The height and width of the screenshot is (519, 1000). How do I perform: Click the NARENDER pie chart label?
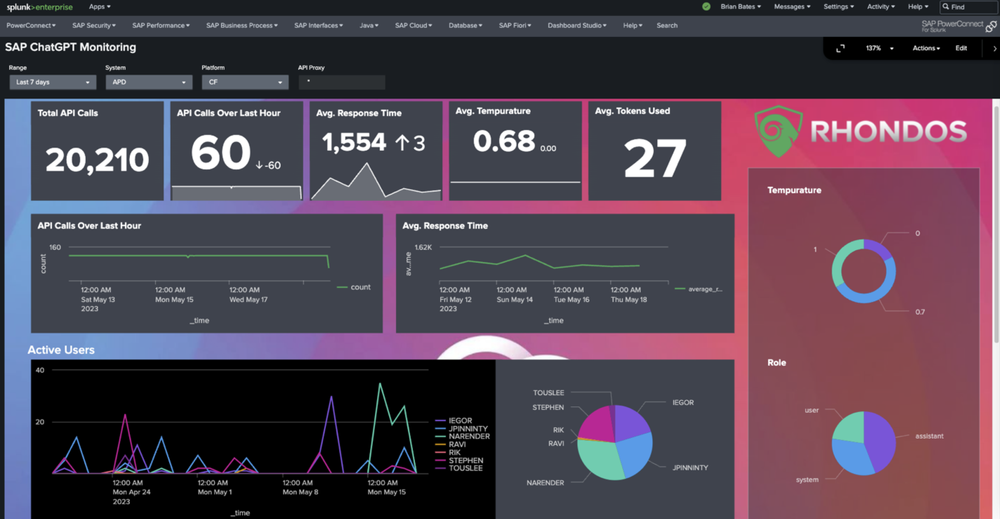pos(545,483)
